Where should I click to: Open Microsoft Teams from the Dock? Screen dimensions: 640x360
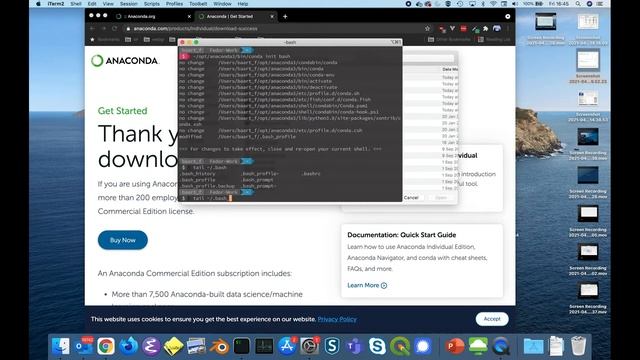tap(354, 346)
